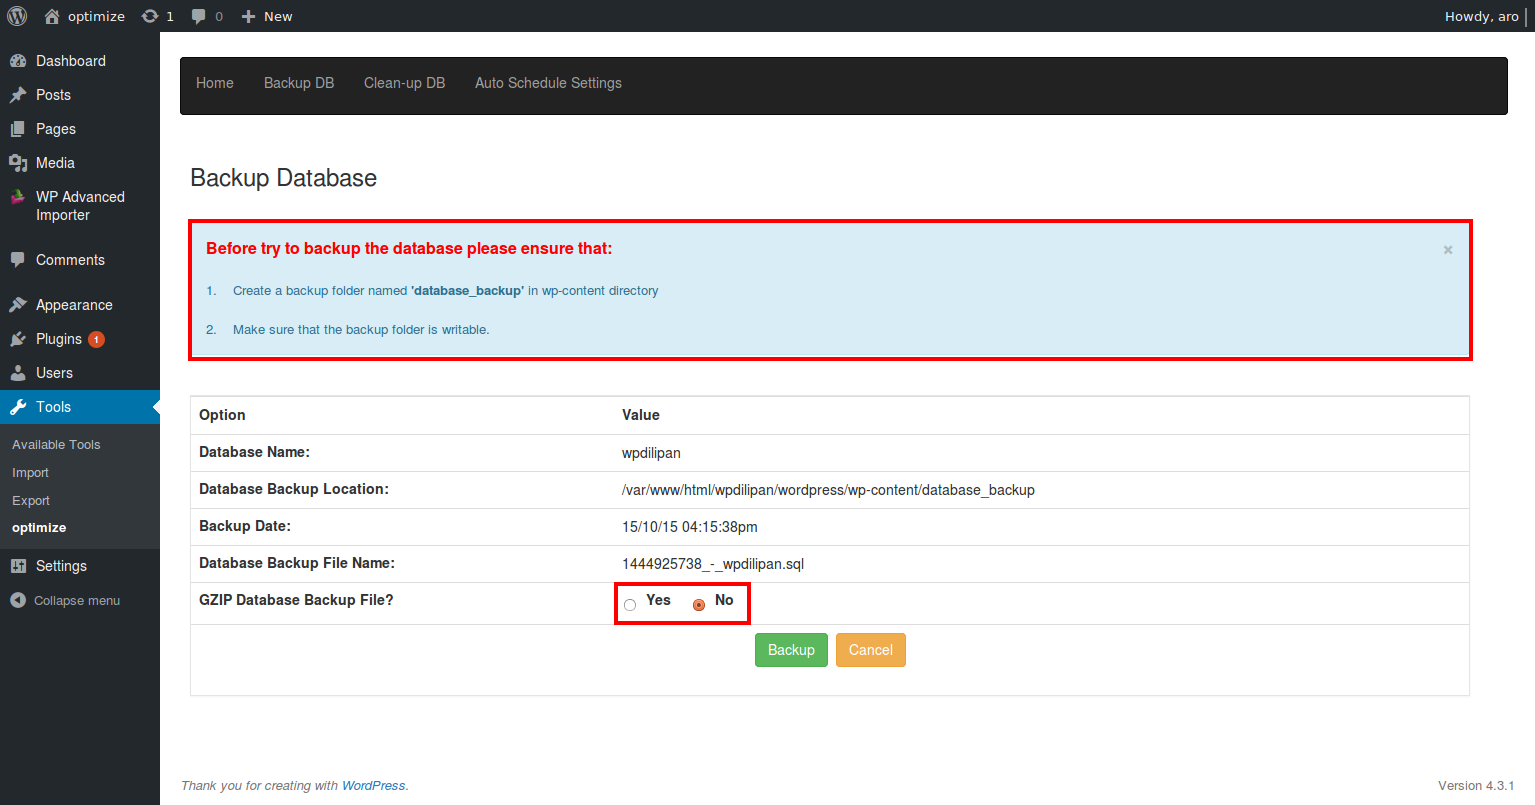Viewport: 1535px width, 805px height.
Task: Click the backup location path text
Action: coord(828,490)
